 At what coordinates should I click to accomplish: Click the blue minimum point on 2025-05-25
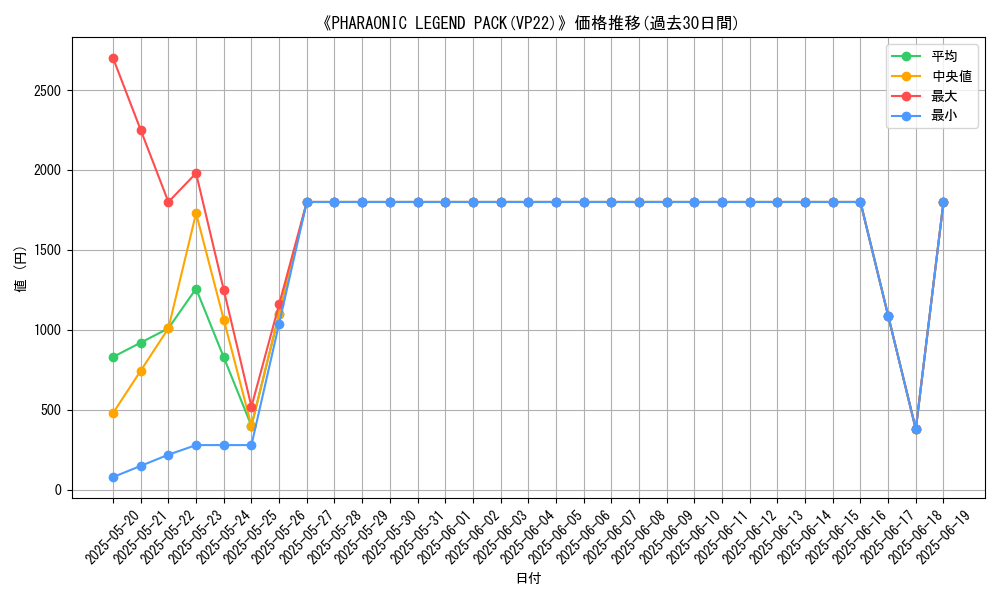click(251, 446)
